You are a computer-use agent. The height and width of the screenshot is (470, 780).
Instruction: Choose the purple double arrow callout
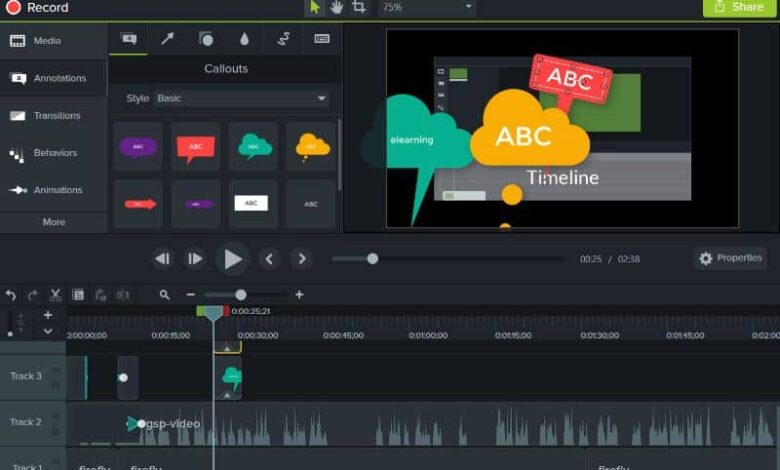click(x=195, y=204)
